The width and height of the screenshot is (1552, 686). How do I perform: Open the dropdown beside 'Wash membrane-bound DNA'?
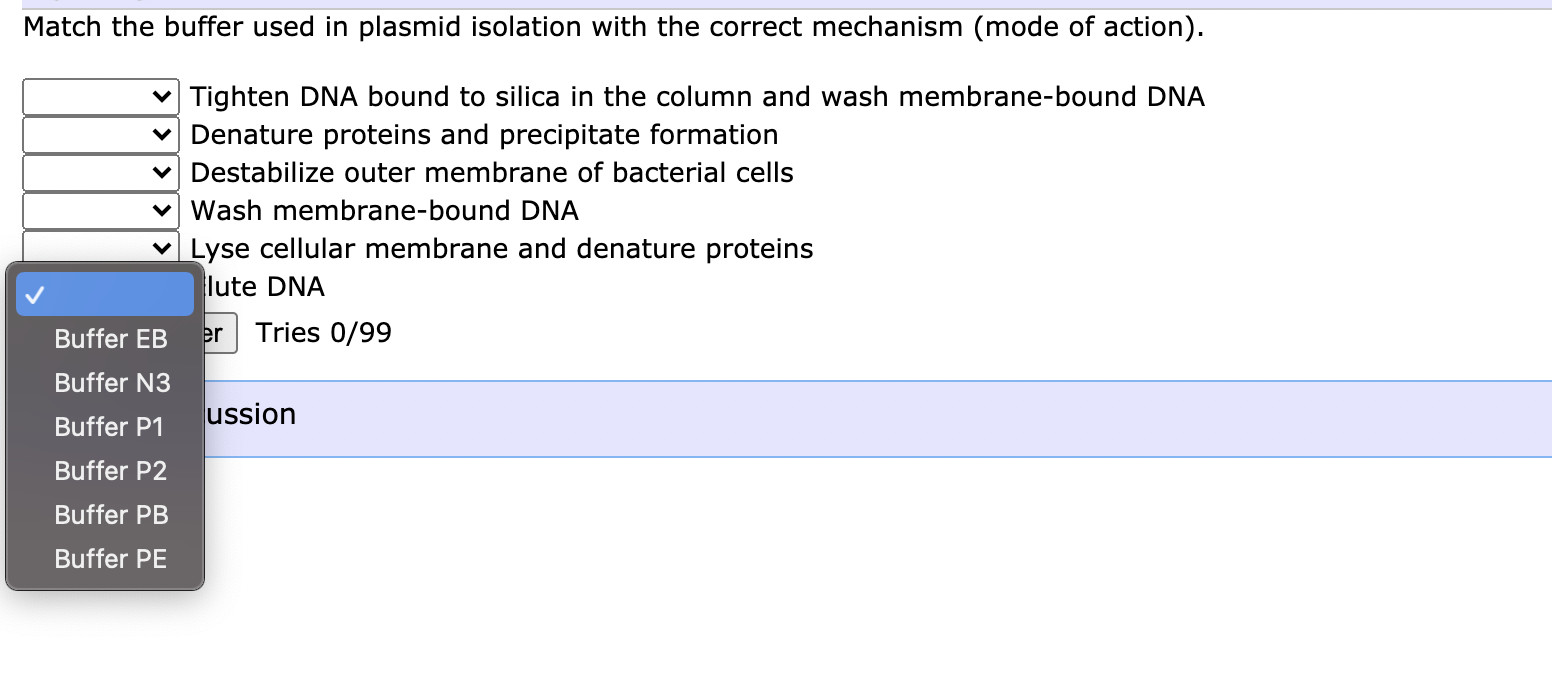click(x=100, y=210)
